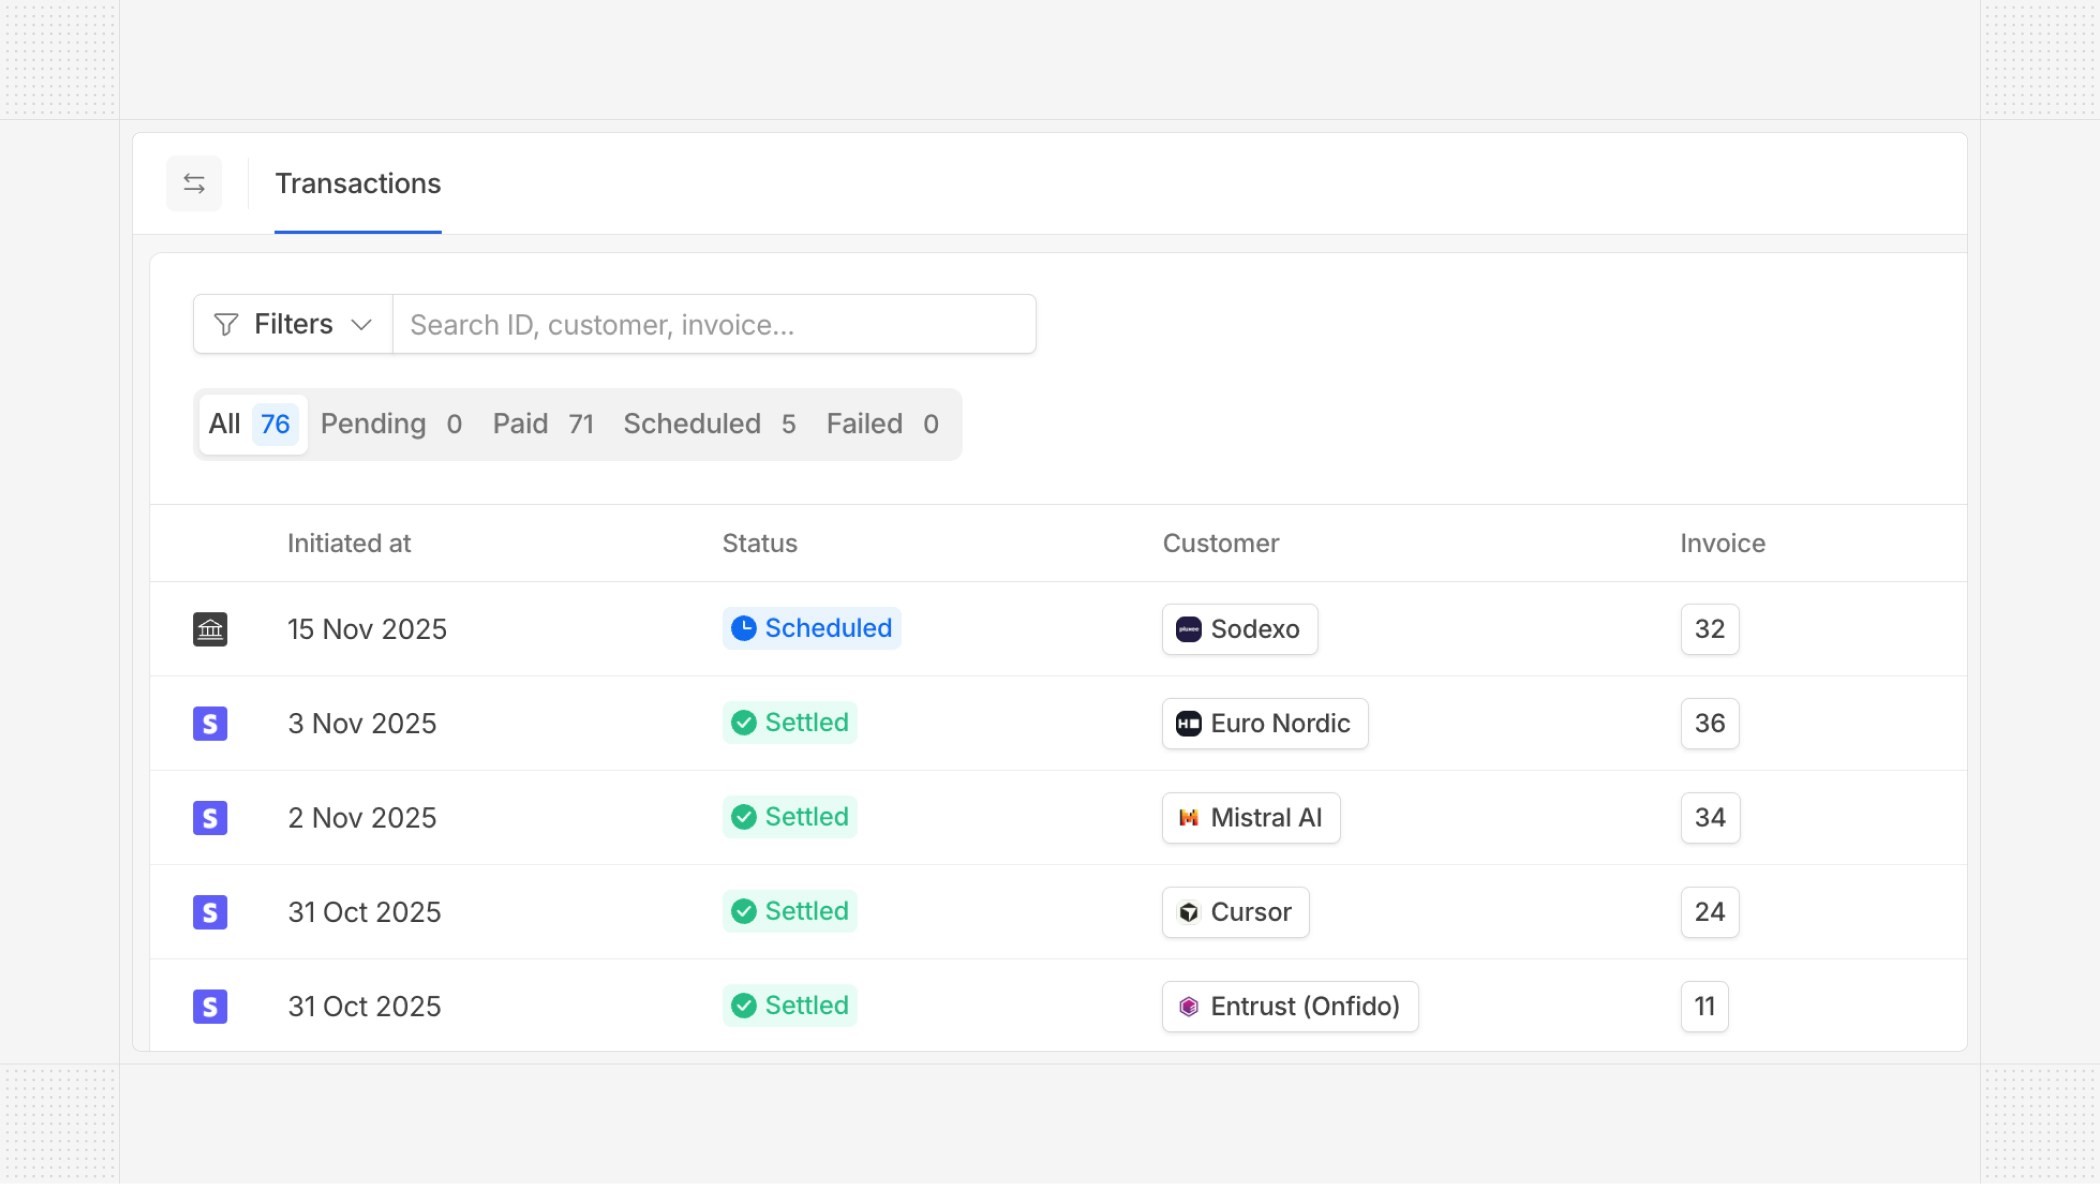Select the All 76 filter tab
This screenshot has width=2100, height=1184.
click(251, 424)
